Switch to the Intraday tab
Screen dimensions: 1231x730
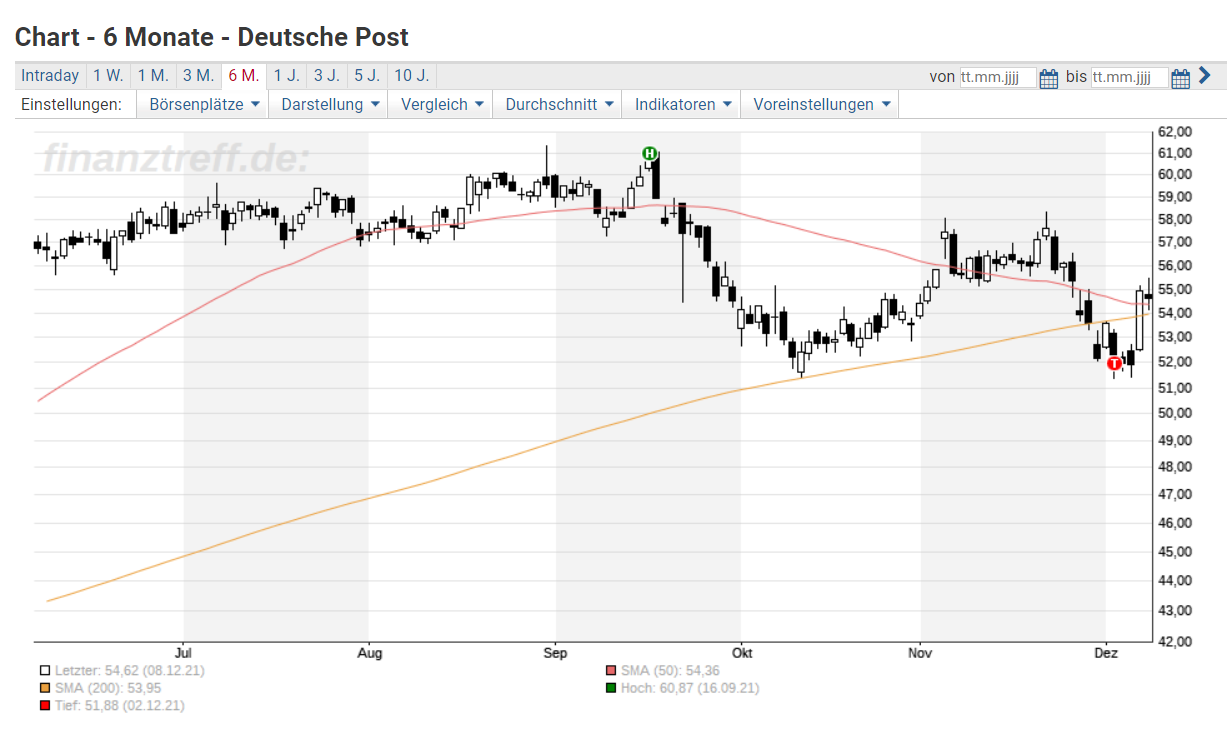(50, 75)
